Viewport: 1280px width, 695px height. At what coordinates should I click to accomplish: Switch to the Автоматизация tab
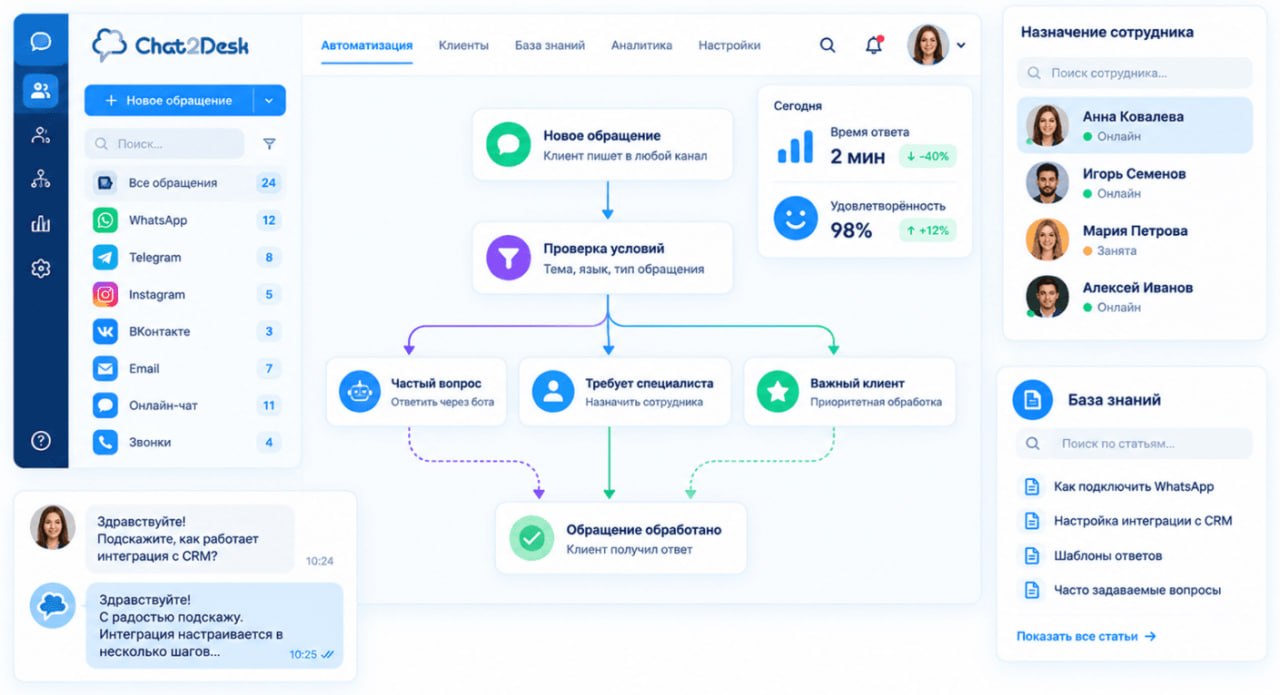tap(367, 45)
